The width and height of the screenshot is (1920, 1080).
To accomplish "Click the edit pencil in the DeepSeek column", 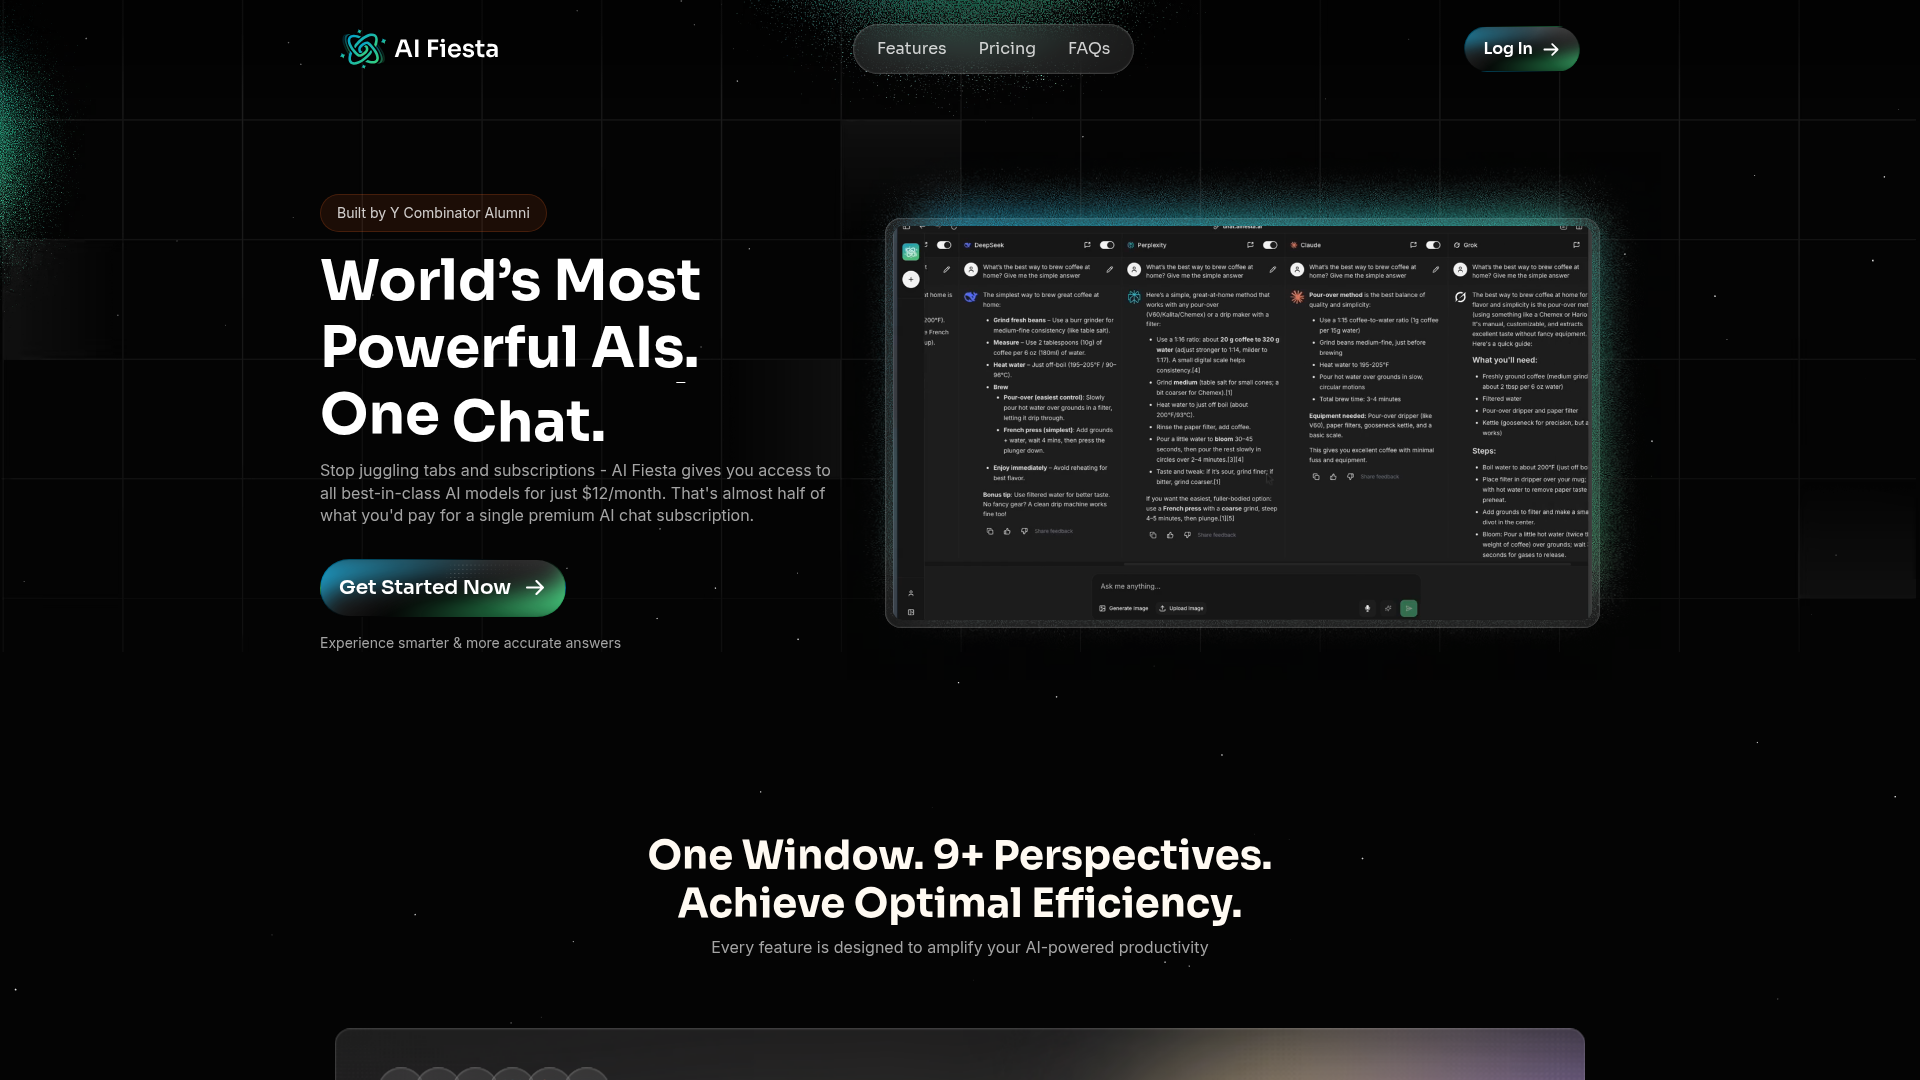I will tap(1109, 270).
